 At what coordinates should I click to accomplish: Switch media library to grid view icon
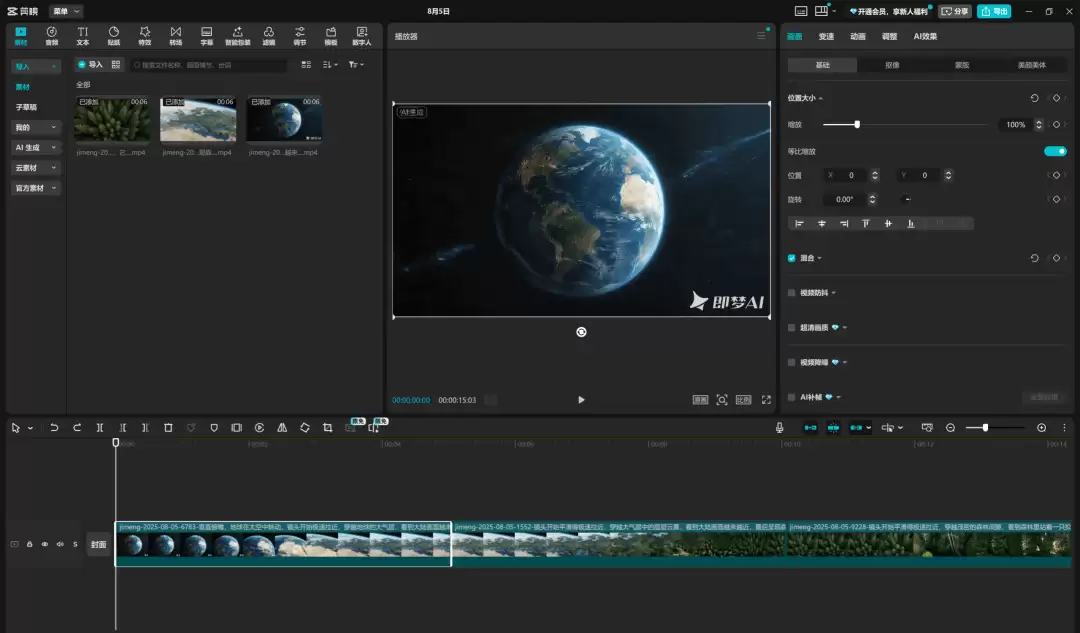pos(306,65)
